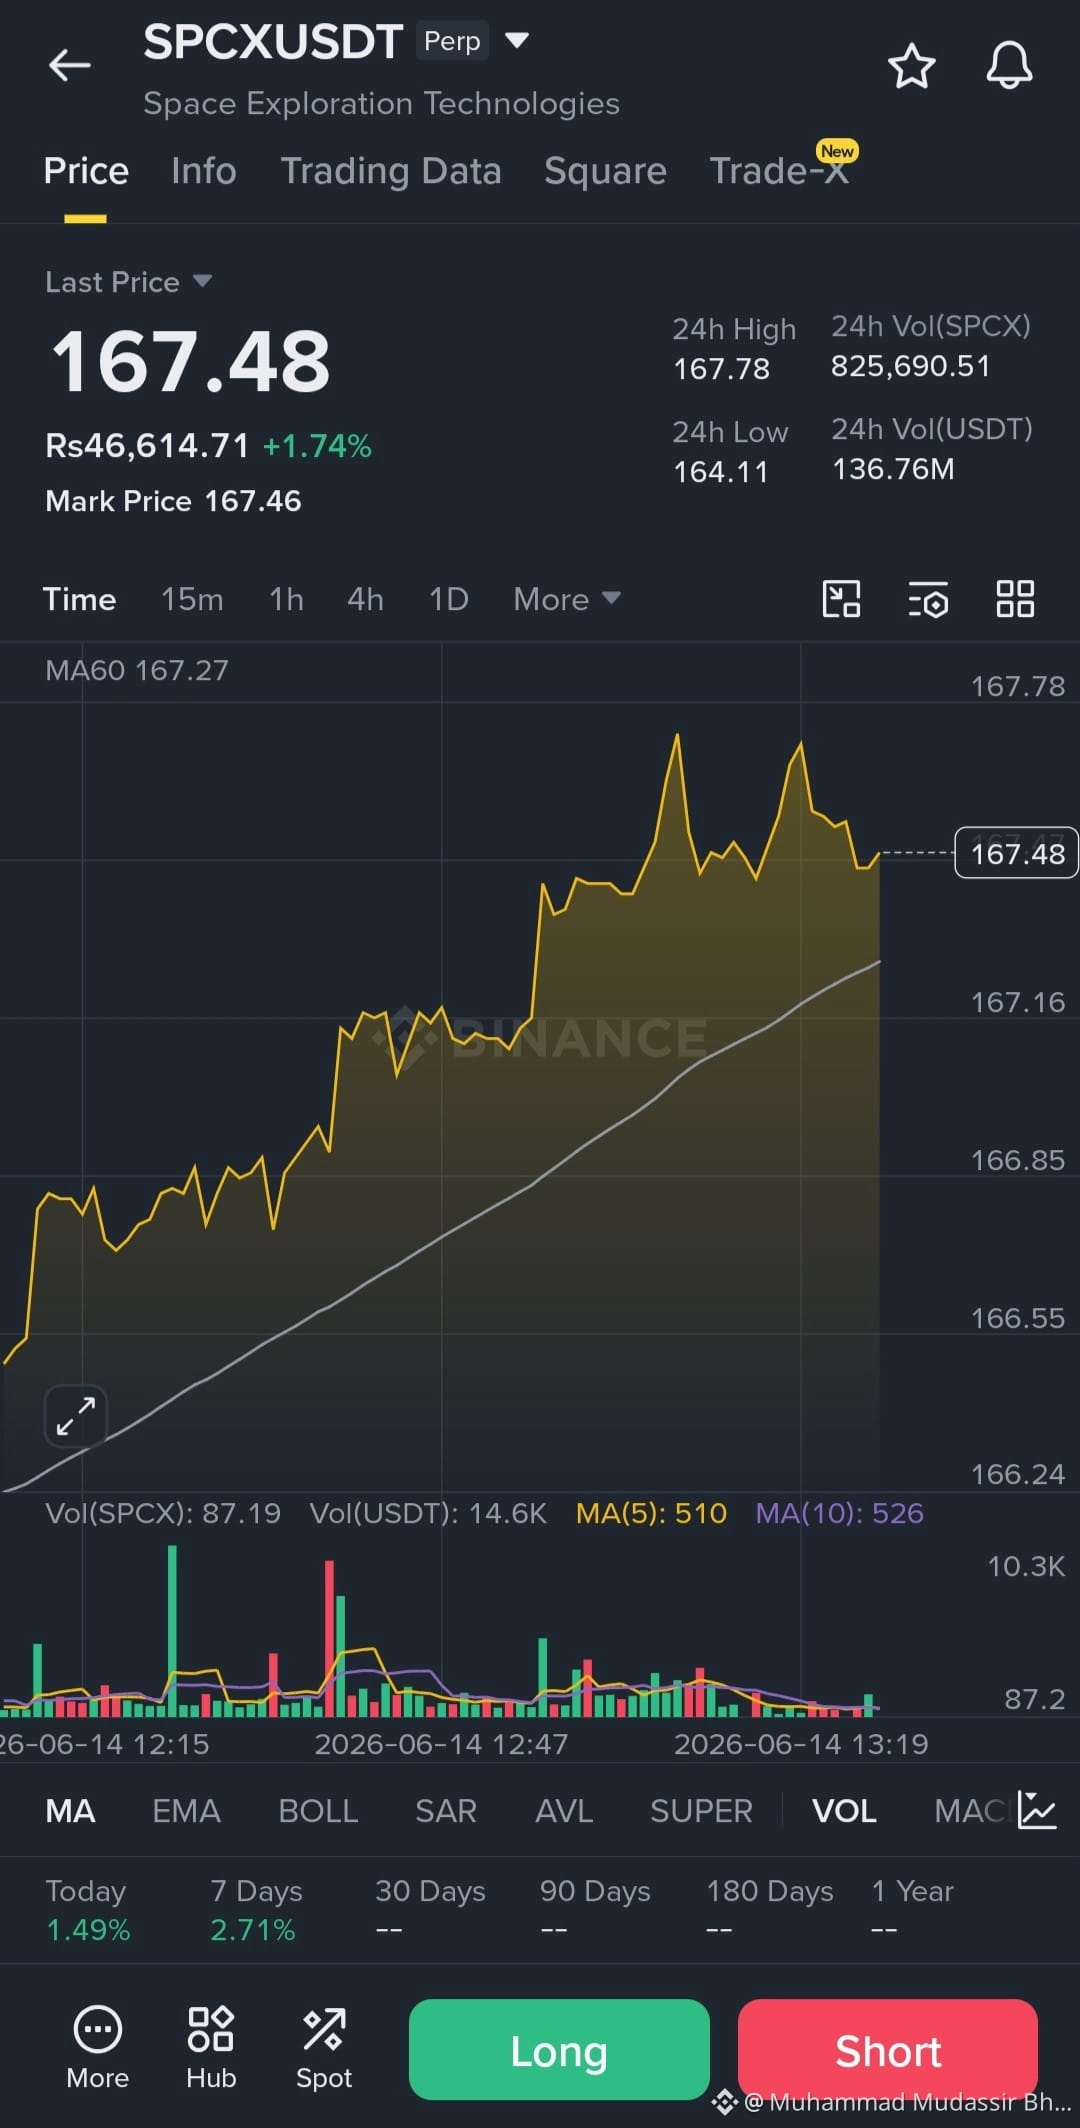Image resolution: width=1080 pixels, height=2128 pixels.
Task: Expand More timeframes dropdown
Action: point(567,599)
